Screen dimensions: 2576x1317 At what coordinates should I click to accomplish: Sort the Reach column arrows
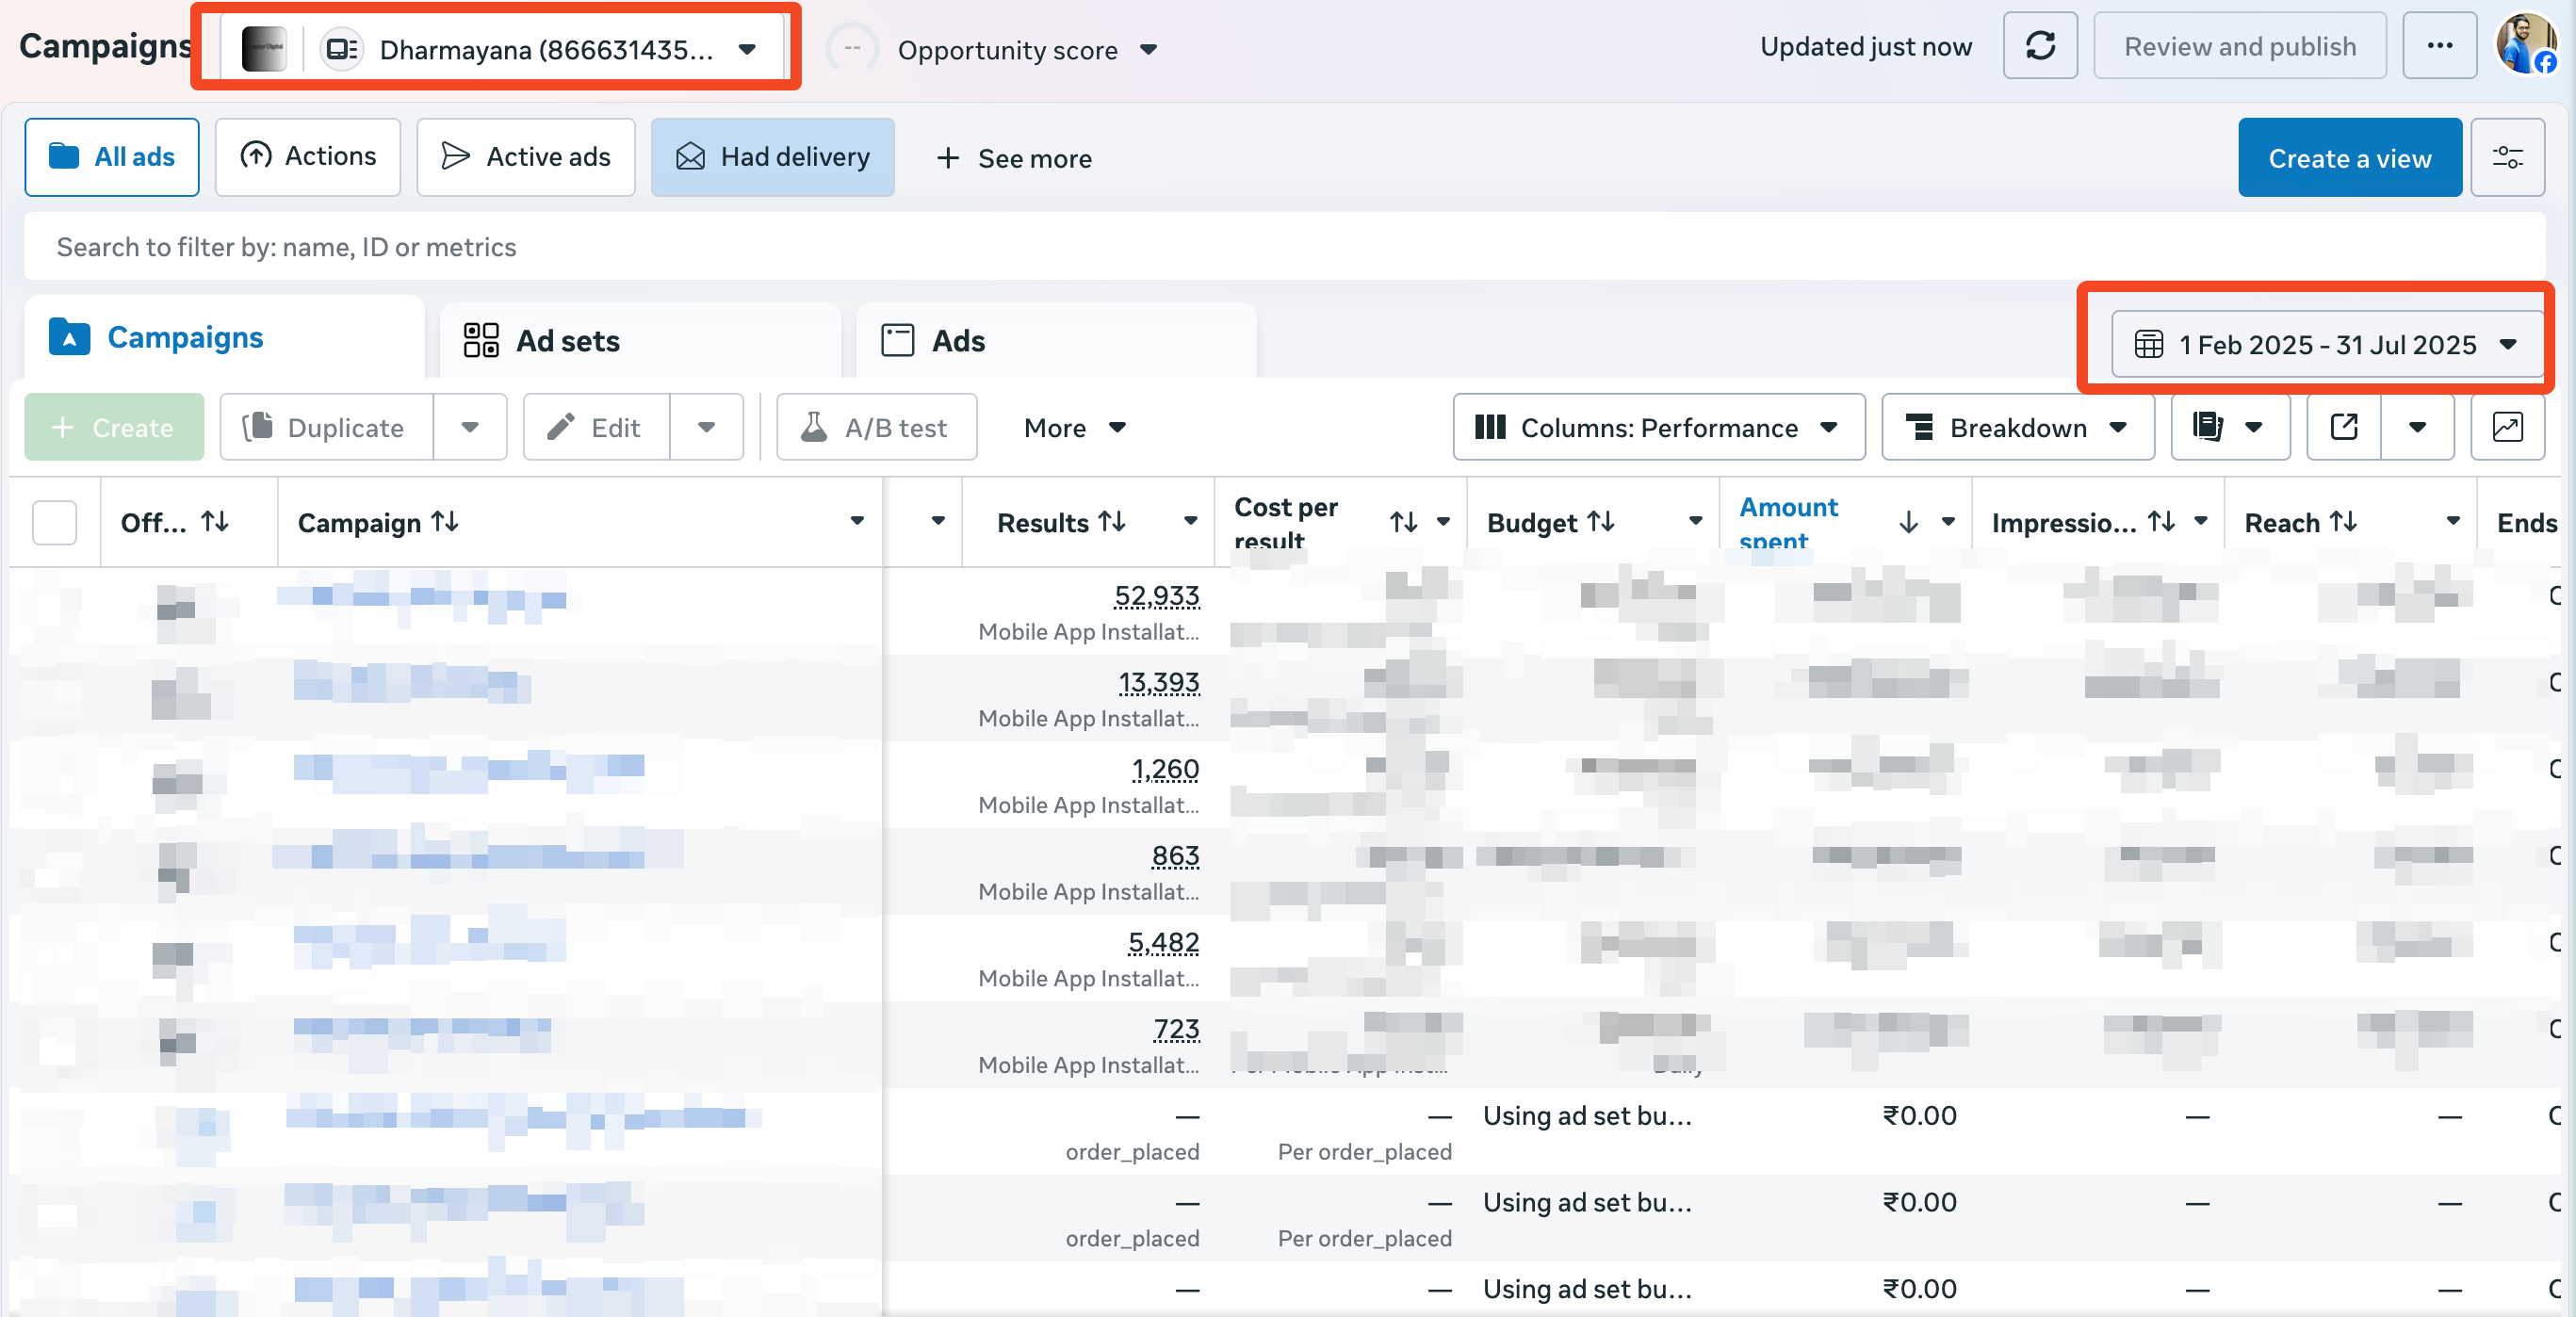2343,522
